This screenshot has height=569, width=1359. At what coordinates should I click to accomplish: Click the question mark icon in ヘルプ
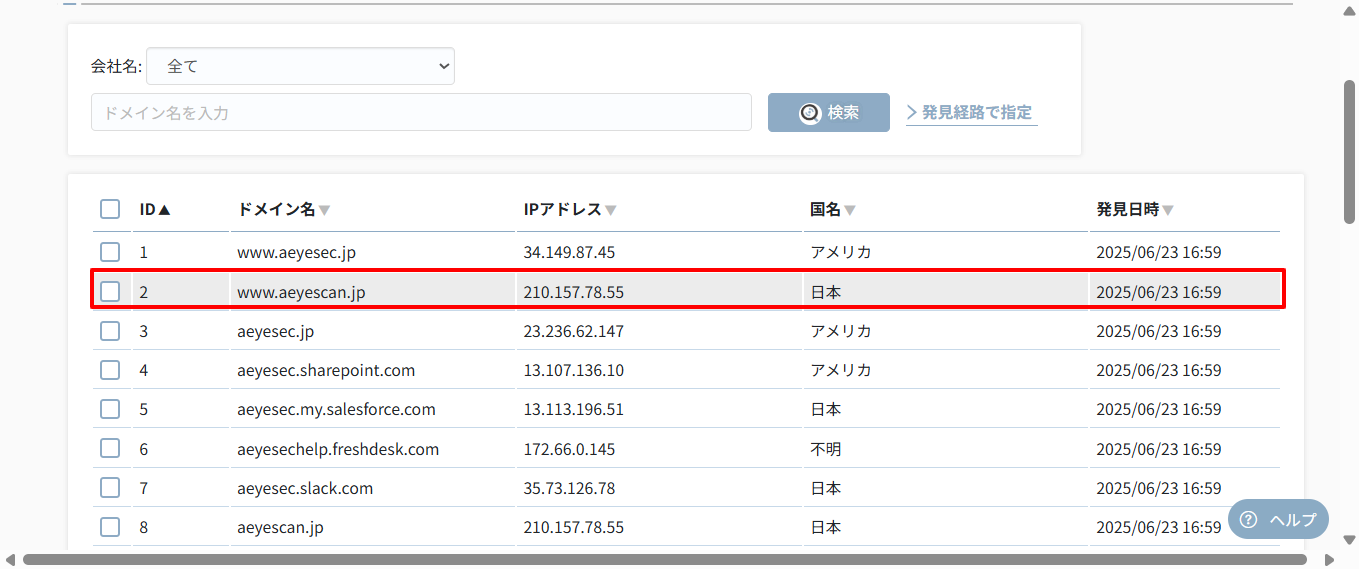click(1248, 520)
